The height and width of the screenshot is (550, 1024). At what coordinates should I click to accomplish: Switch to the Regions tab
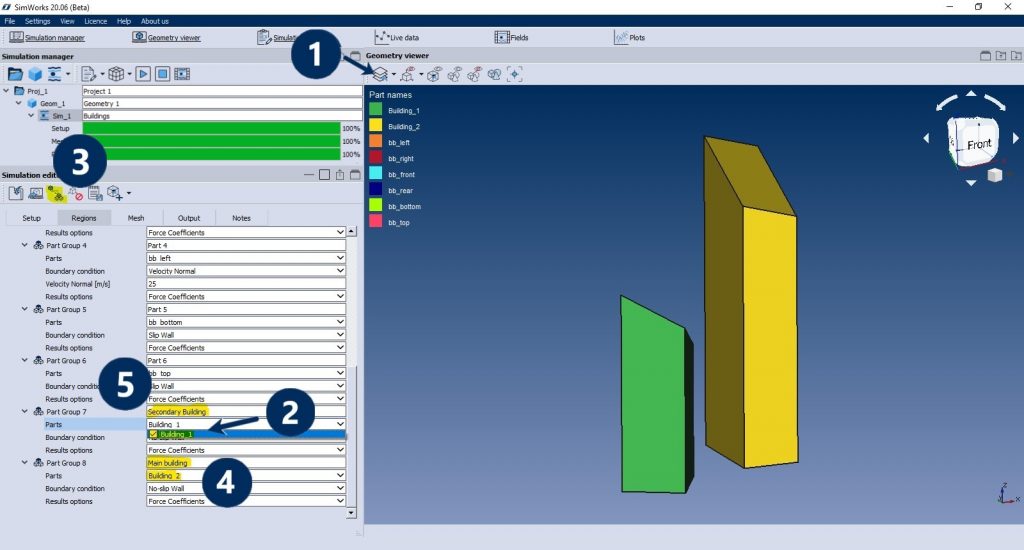pos(84,218)
